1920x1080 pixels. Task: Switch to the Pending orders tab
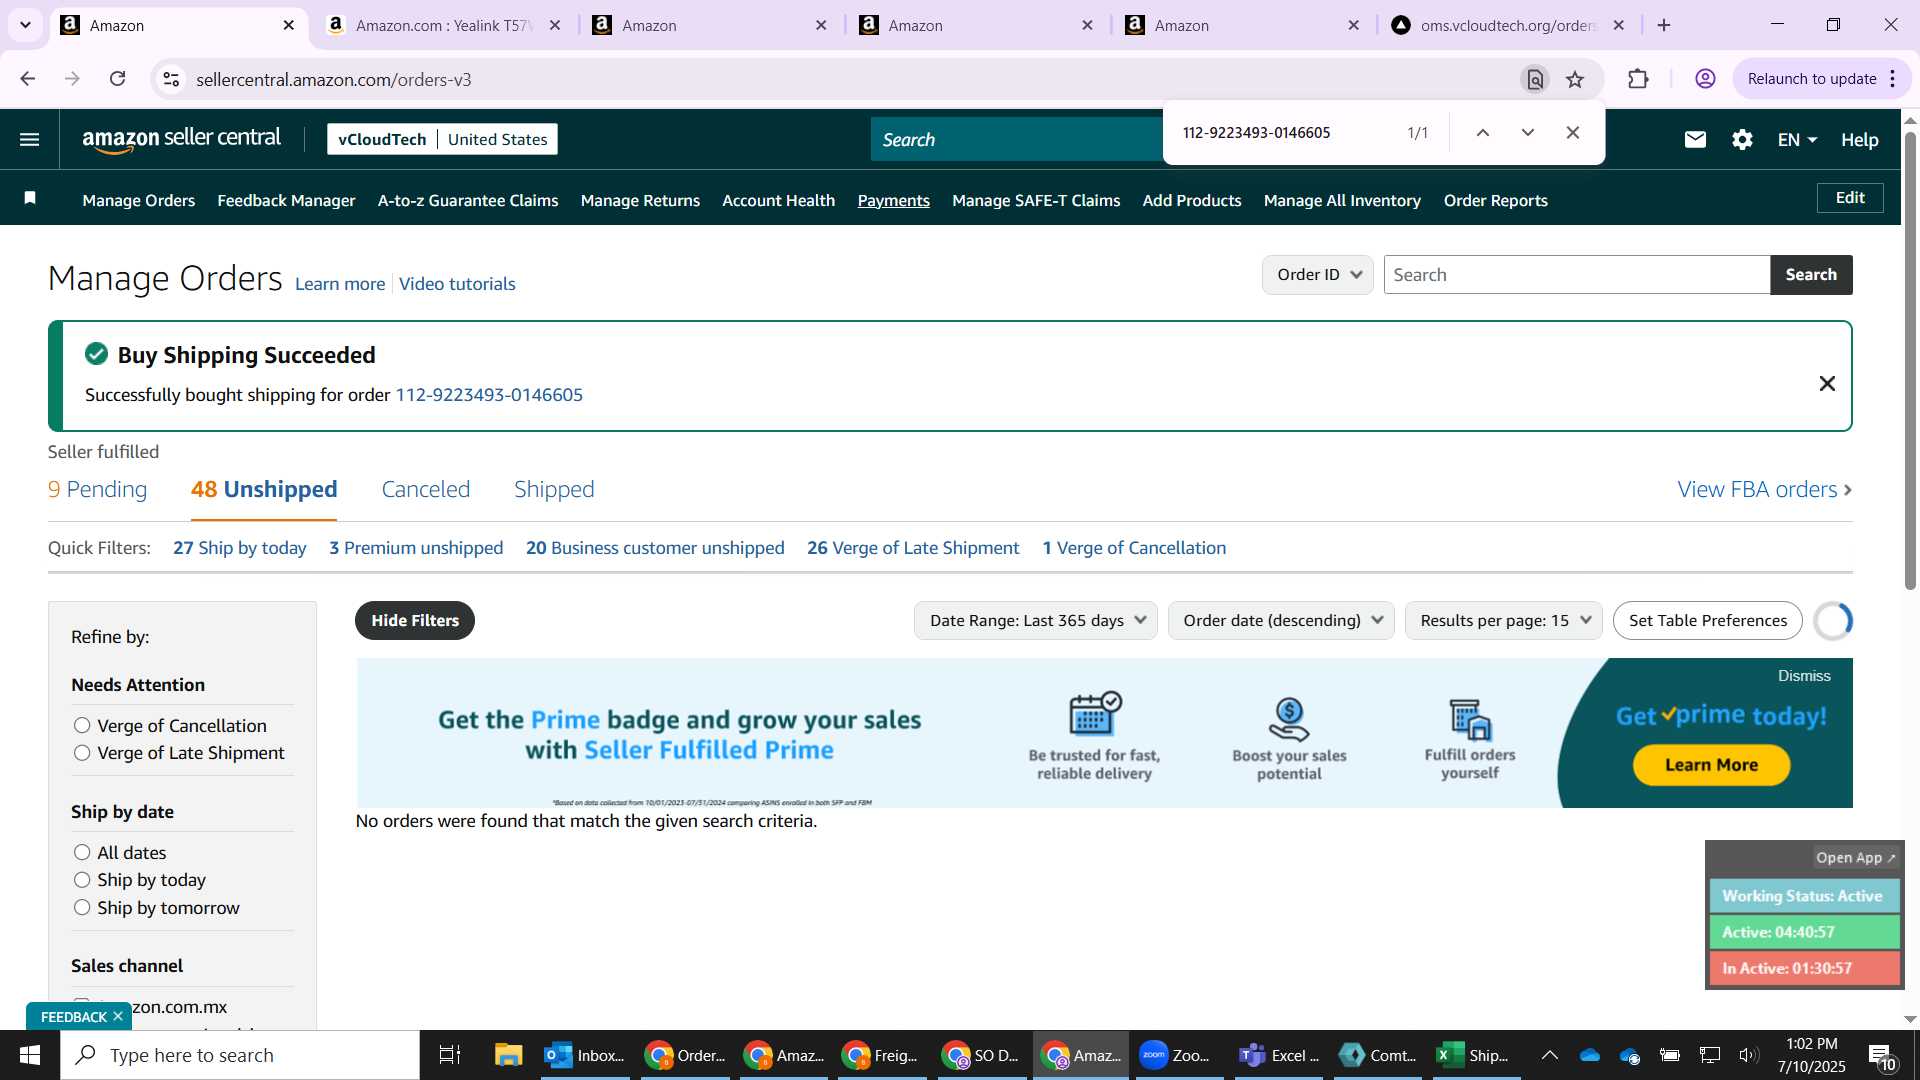coord(97,489)
